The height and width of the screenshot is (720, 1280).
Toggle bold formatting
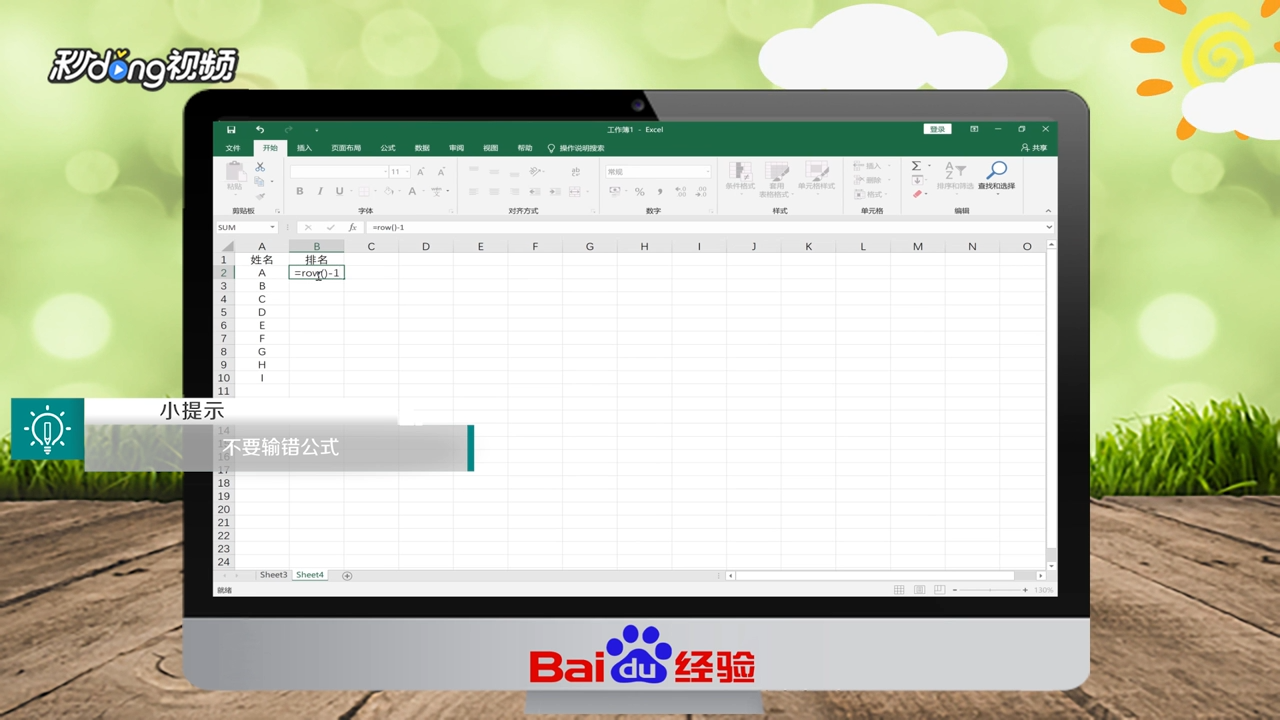click(299, 191)
